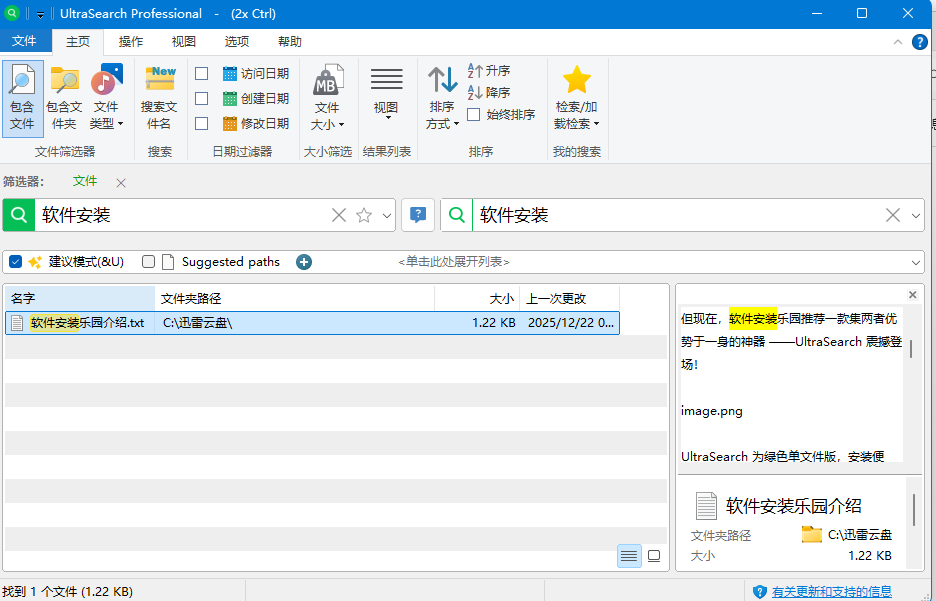936x601 pixels.
Task: Click the preview pane vertical scrollbar
Action: click(x=911, y=350)
